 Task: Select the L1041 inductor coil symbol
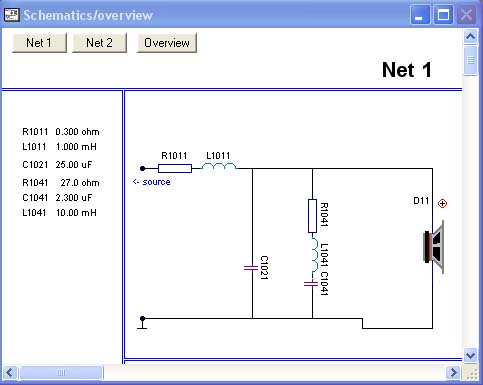(315, 255)
